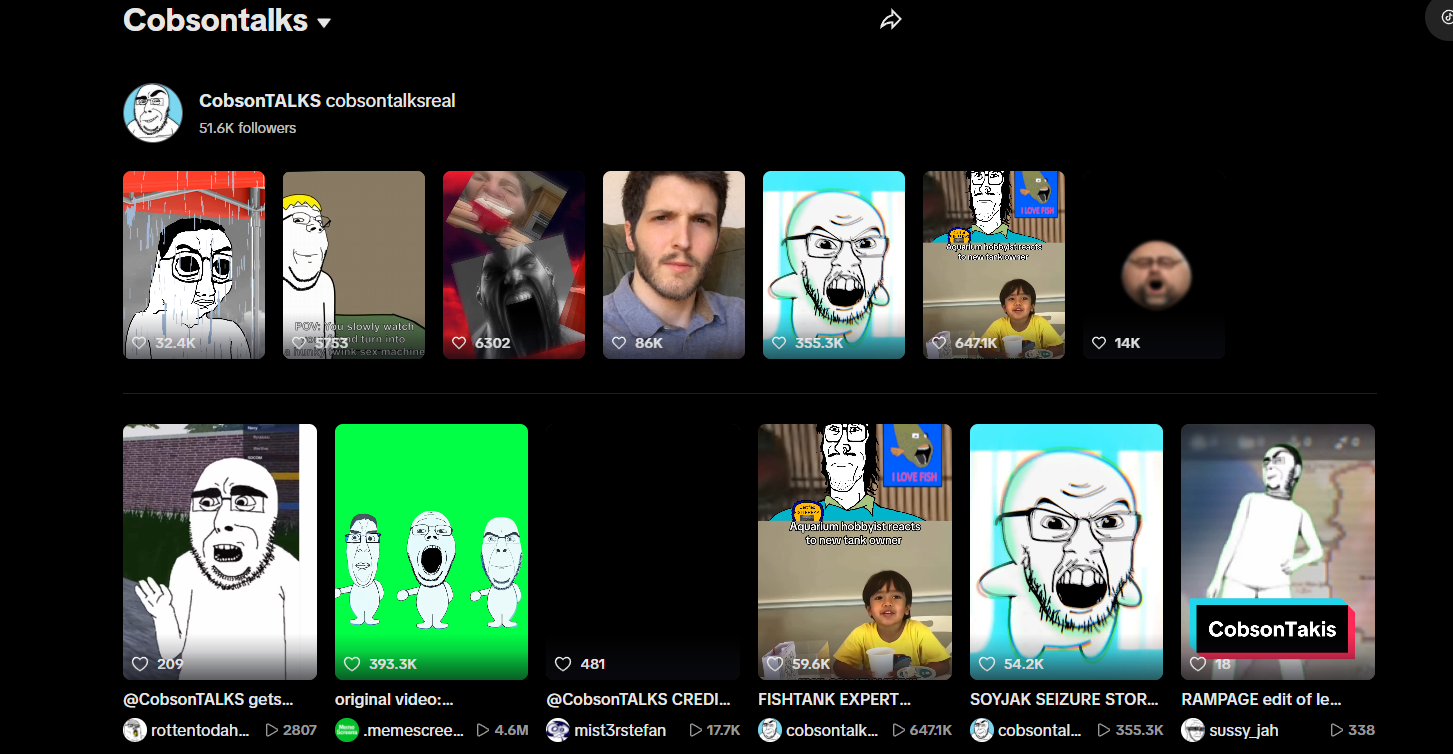Click the heart icon beside 86K
The image size is (1453, 754).
tap(619, 343)
